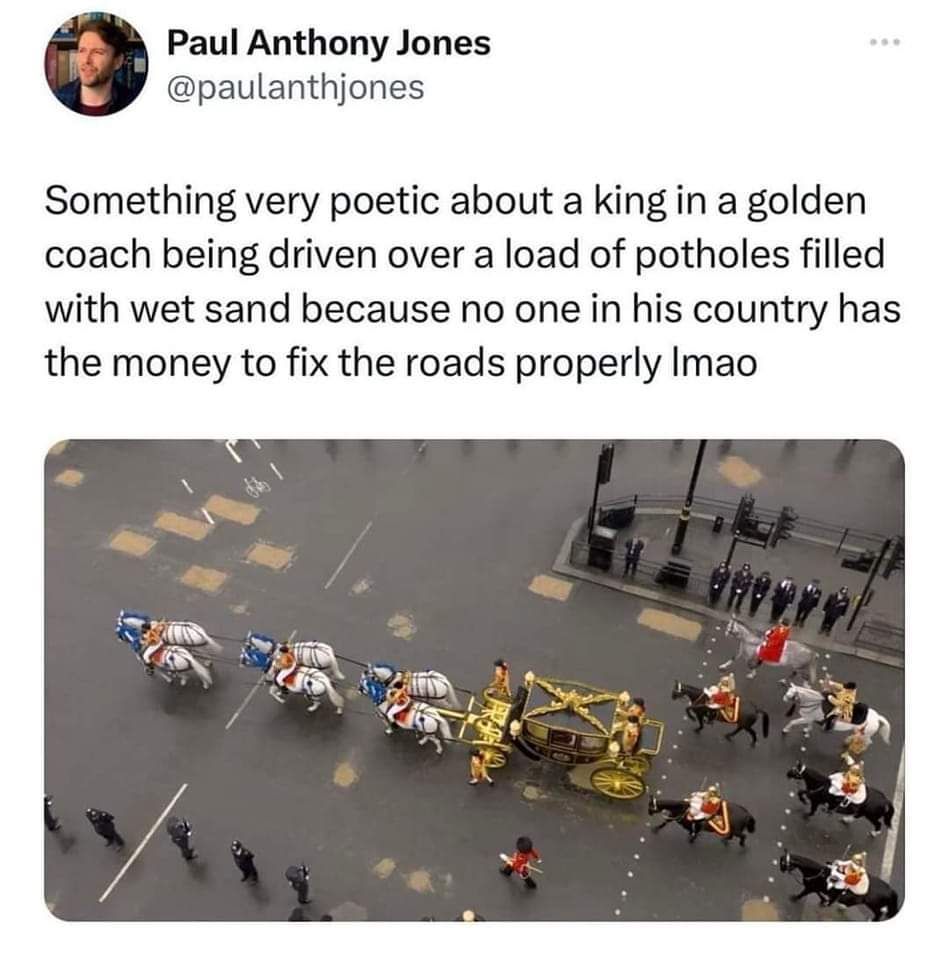
Task: Open the three-dot more options menu
Action: tap(885, 42)
